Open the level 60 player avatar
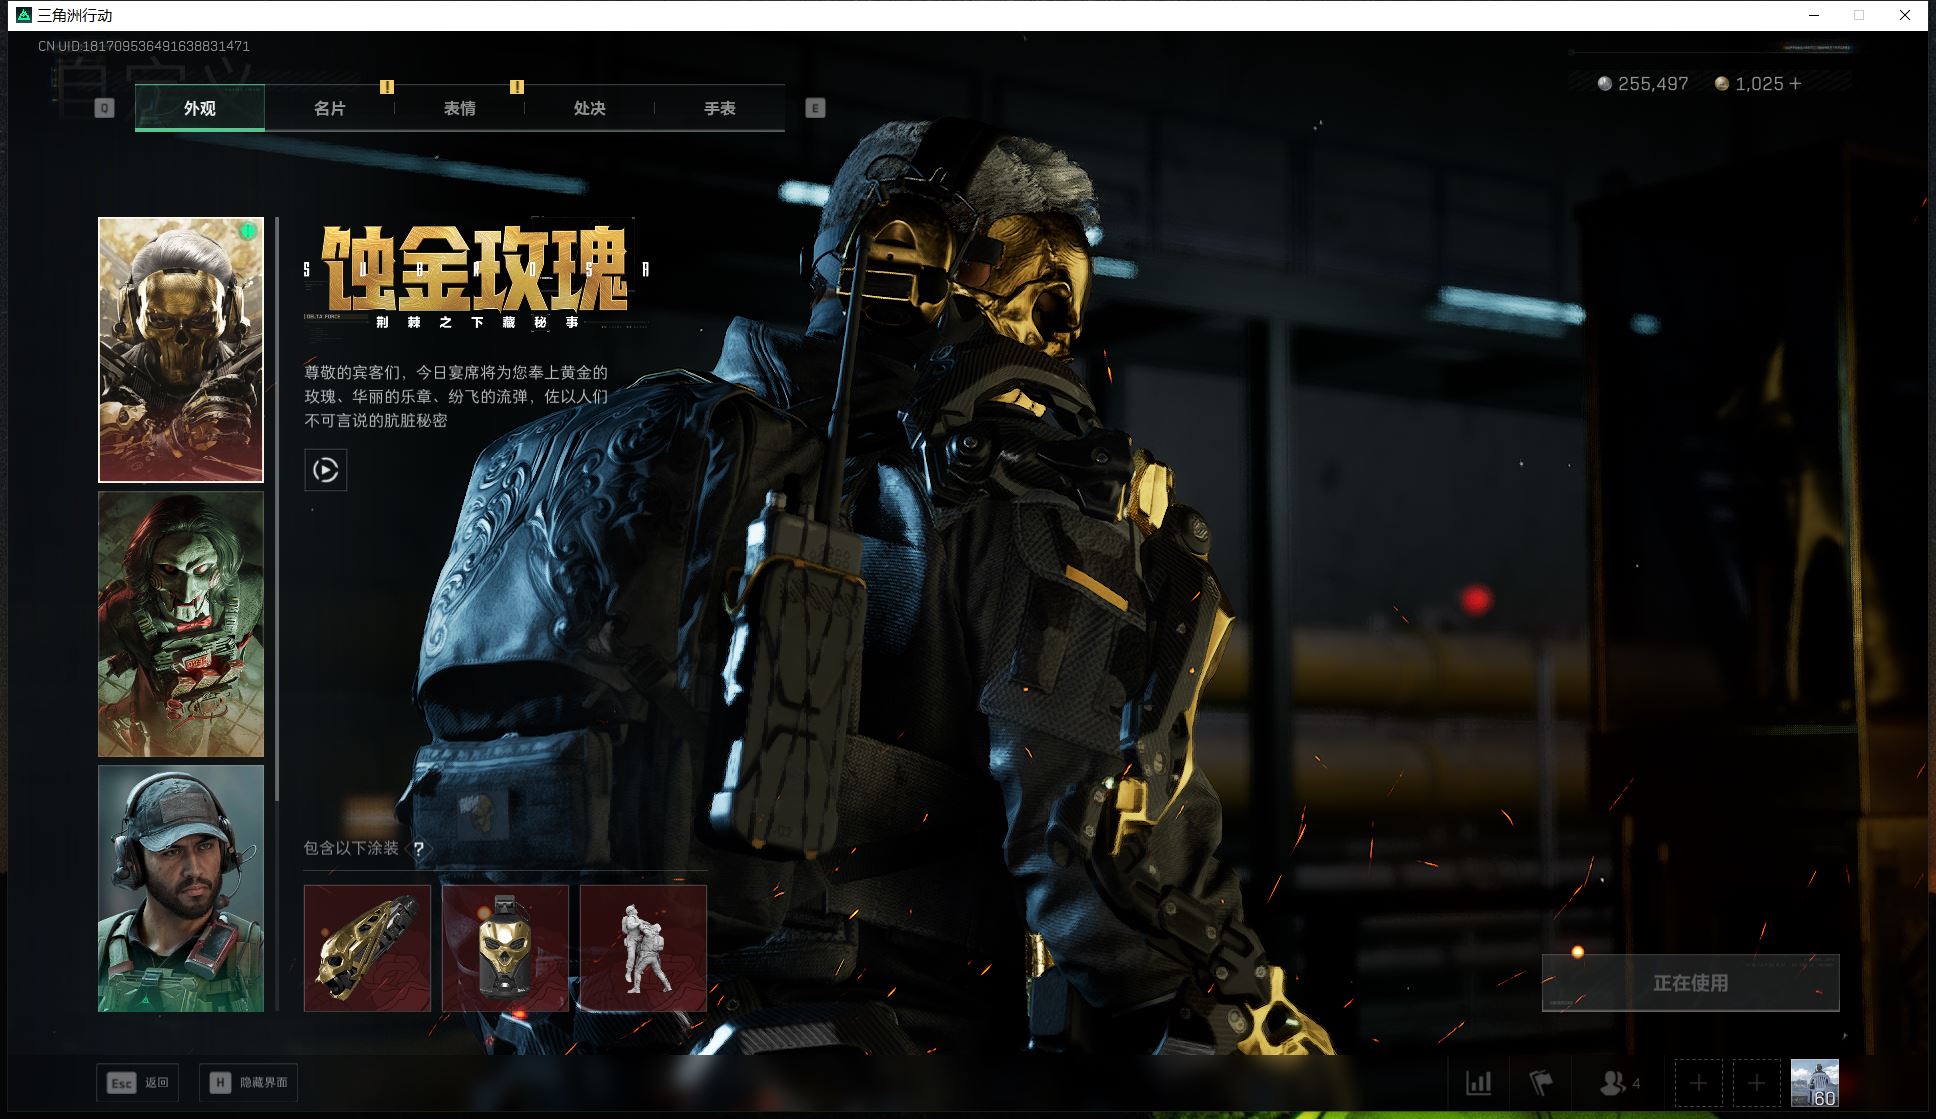Viewport: 1936px width, 1119px height. [1814, 1082]
